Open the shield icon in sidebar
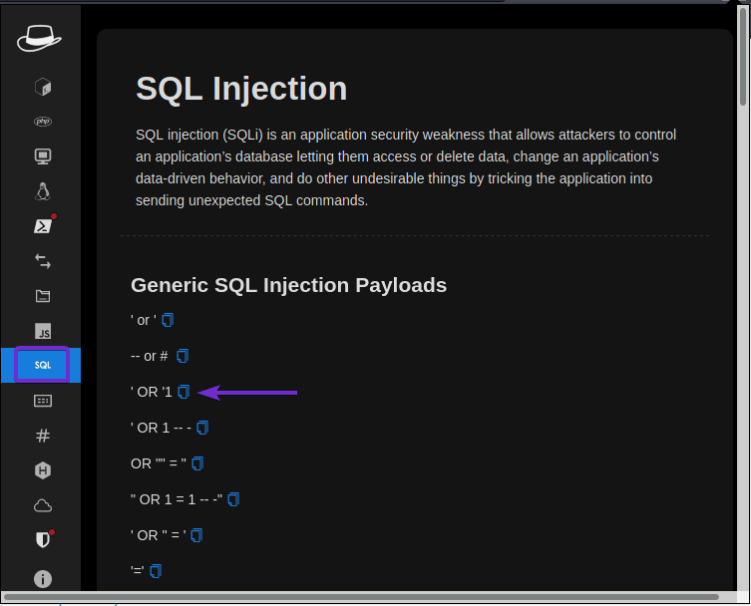The height and width of the screenshot is (606, 751). (x=42, y=540)
